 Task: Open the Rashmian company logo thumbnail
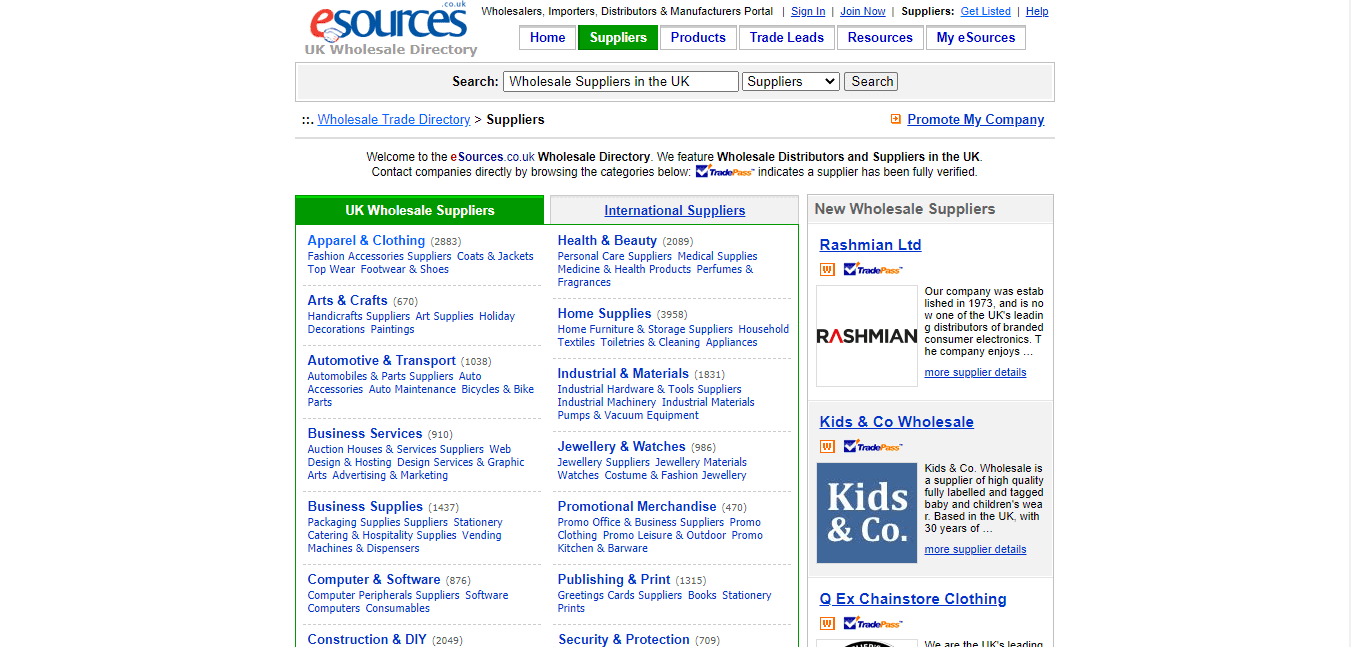867,336
